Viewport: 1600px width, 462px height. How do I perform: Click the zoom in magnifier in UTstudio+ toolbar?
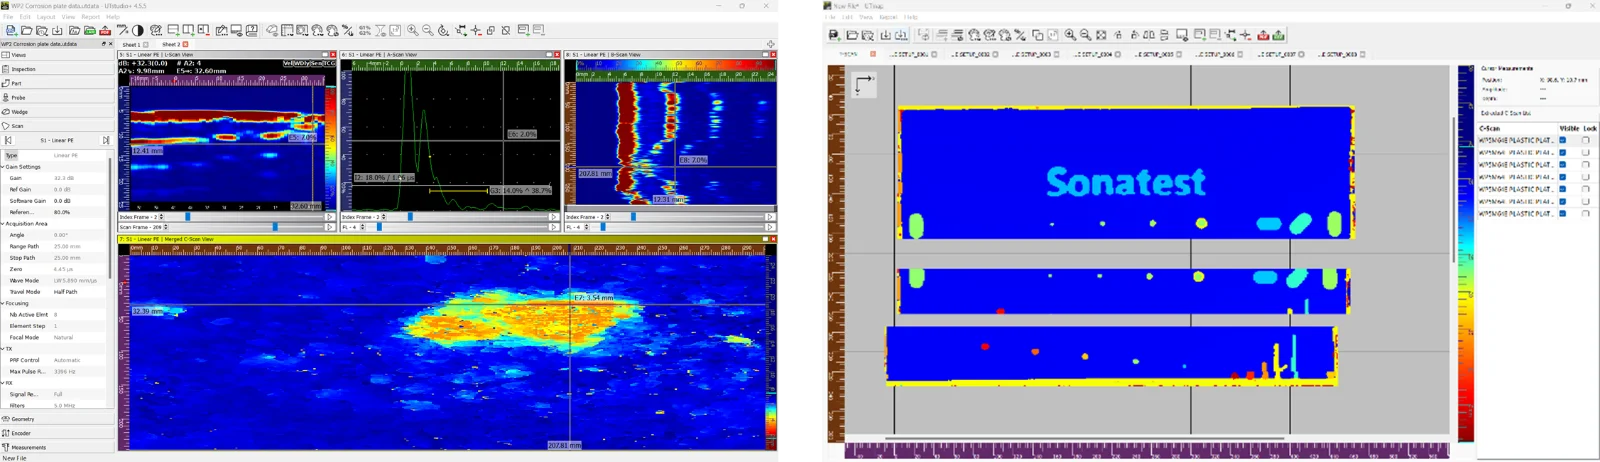tap(412, 31)
